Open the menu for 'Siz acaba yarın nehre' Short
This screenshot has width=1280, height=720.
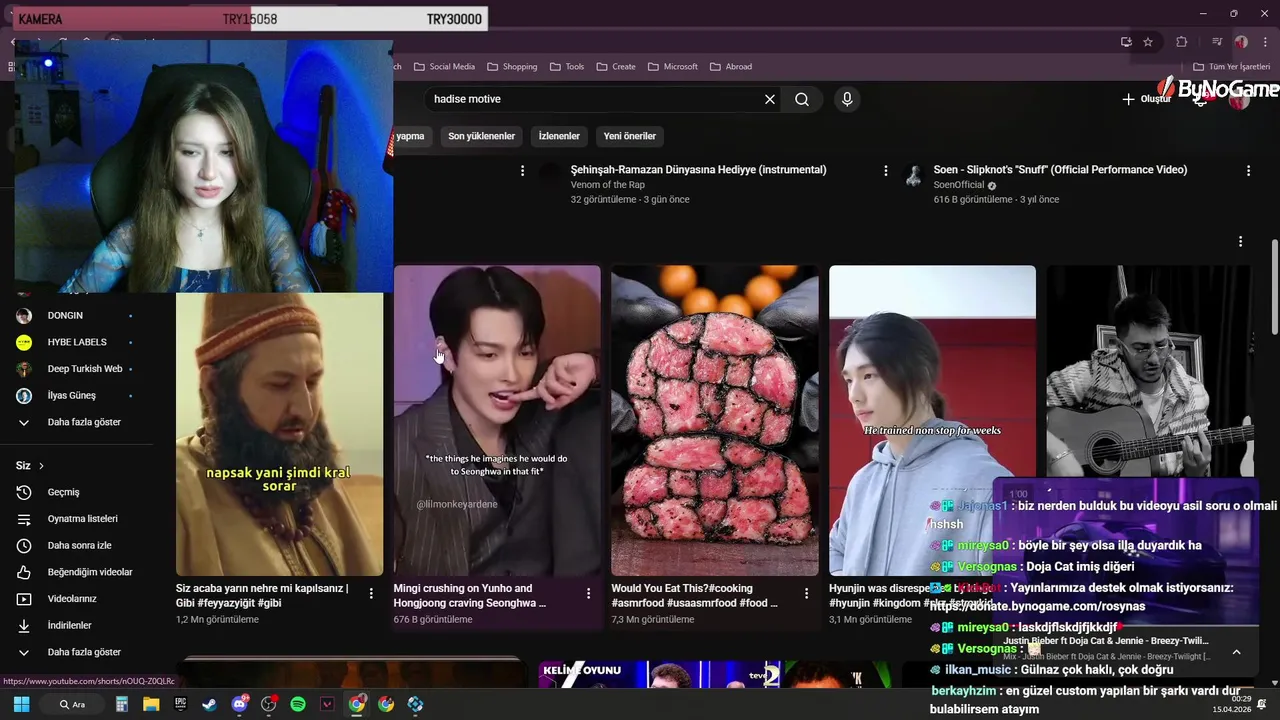pos(371,593)
